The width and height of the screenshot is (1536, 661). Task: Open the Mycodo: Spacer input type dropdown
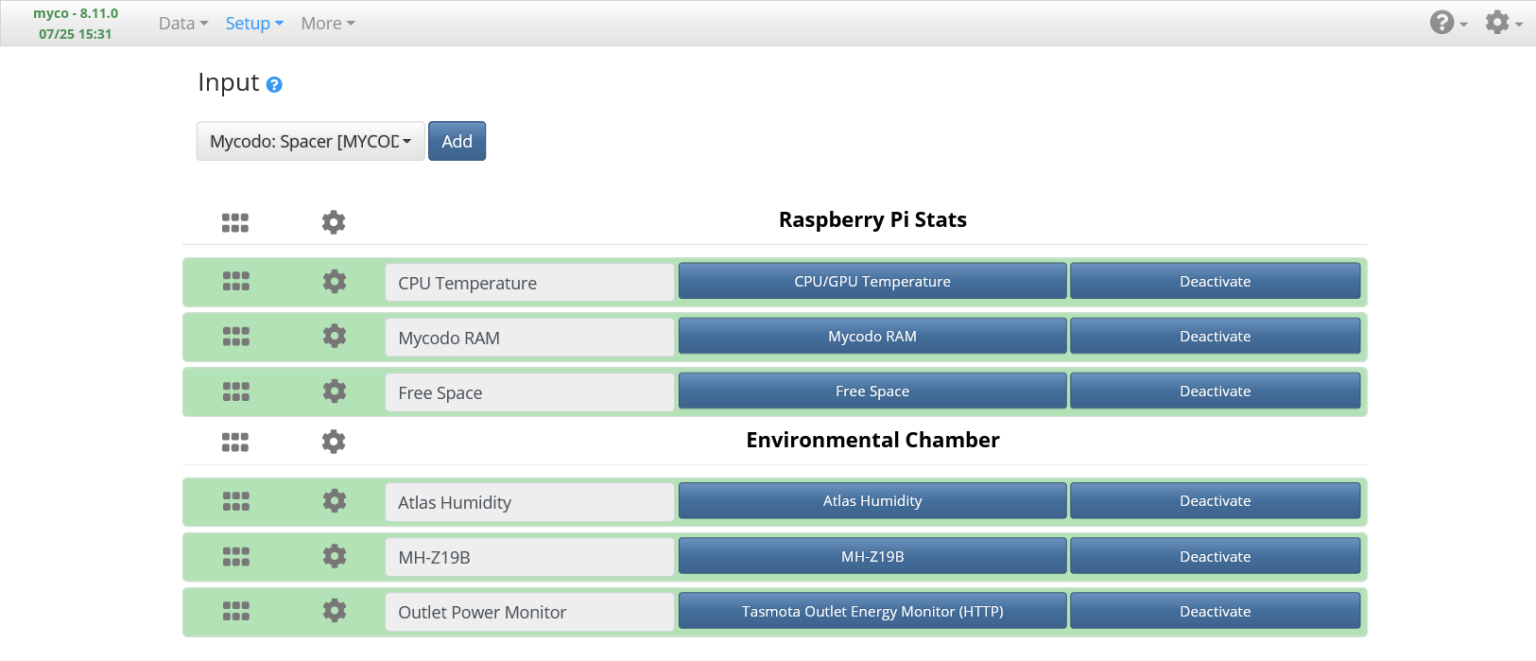coord(310,142)
